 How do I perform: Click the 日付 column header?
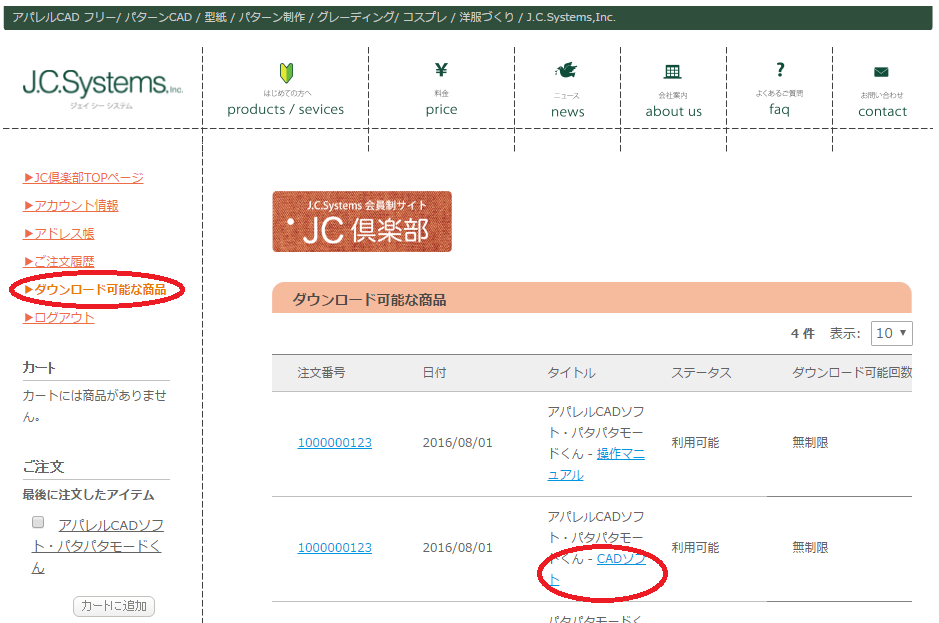tap(434, 373)
